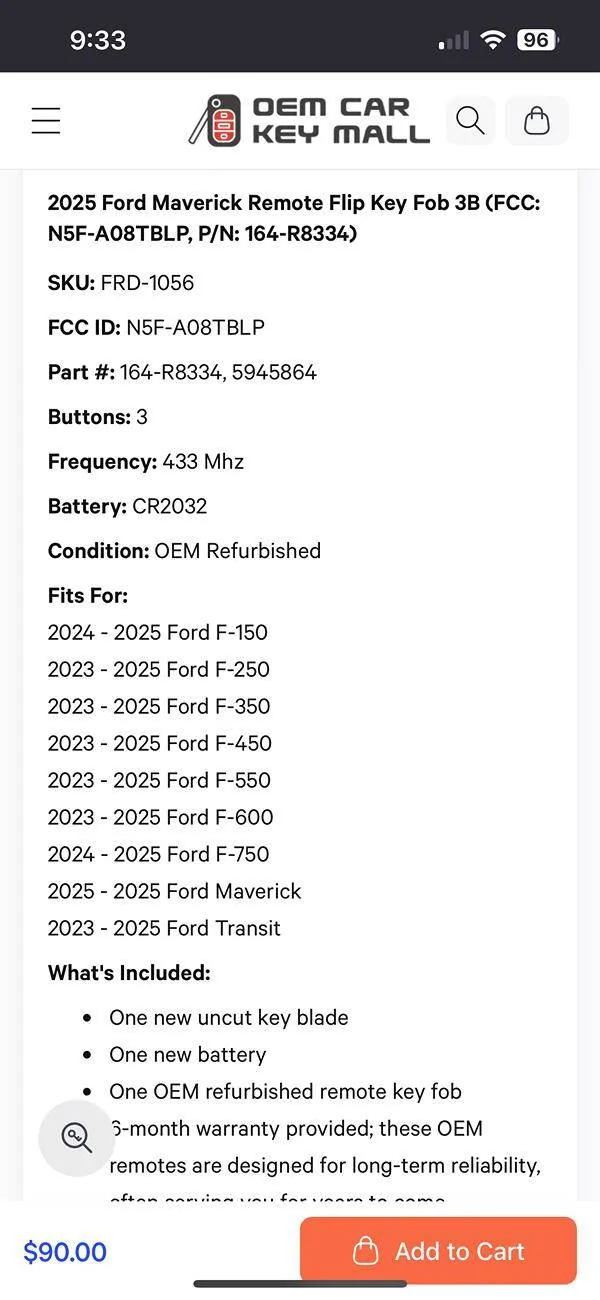Open the shopping bag cart icon
Image resolution: width=600 pixels, height=1300 pixels.
(x=537, y=121)
